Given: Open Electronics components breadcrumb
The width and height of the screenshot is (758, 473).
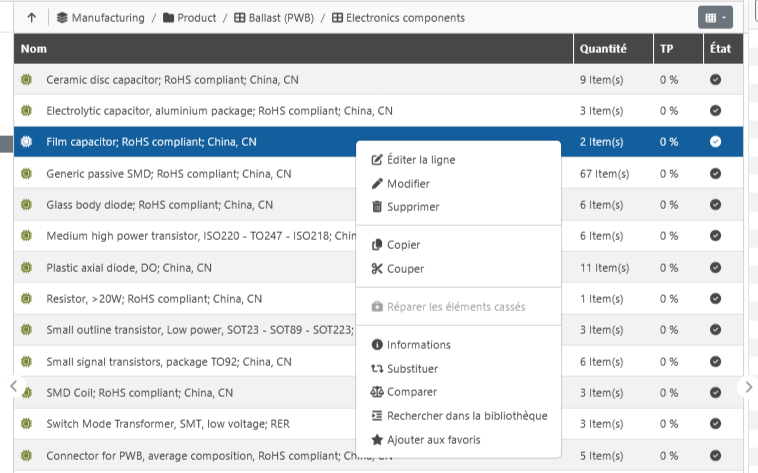Looking at the screenshot, I should point(398,18).
